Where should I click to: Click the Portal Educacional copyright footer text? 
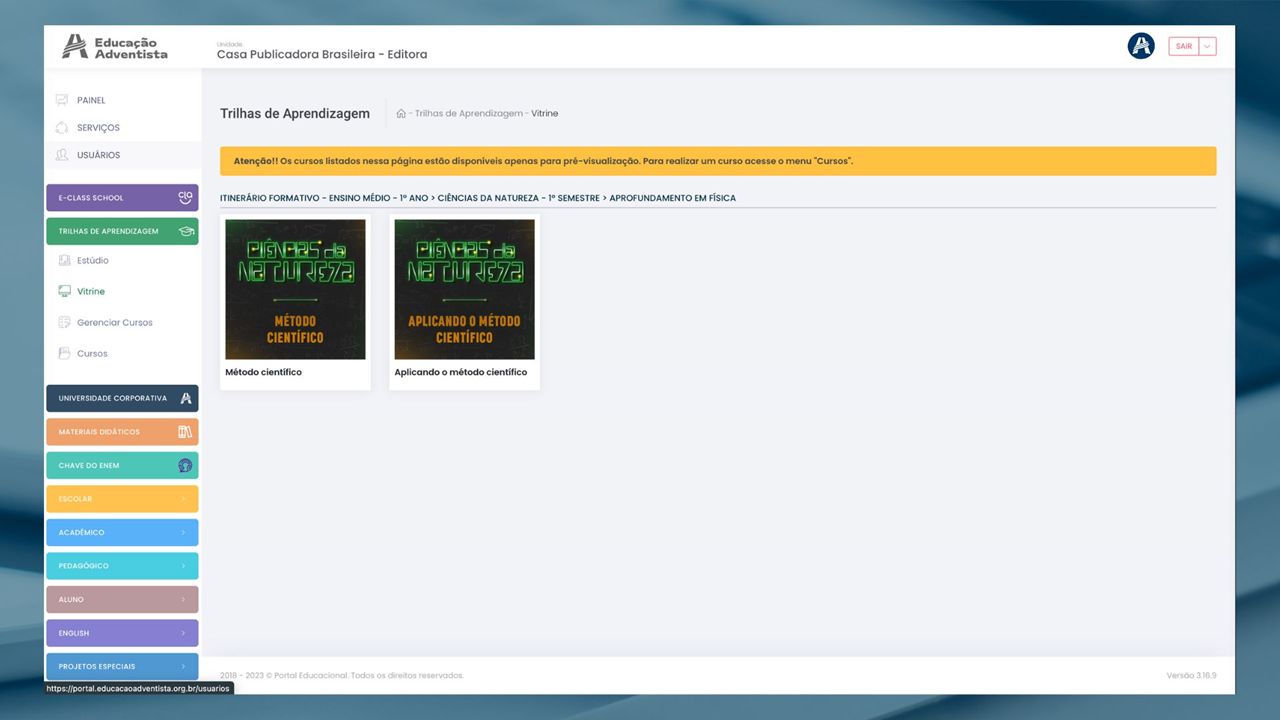click(342, 676)
